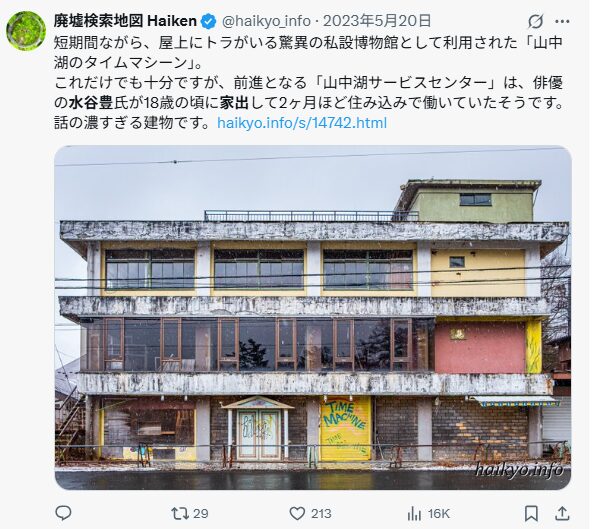Click the Grok circle-slash icon
The image size is (593, 529).
click(x=536, y=22)
